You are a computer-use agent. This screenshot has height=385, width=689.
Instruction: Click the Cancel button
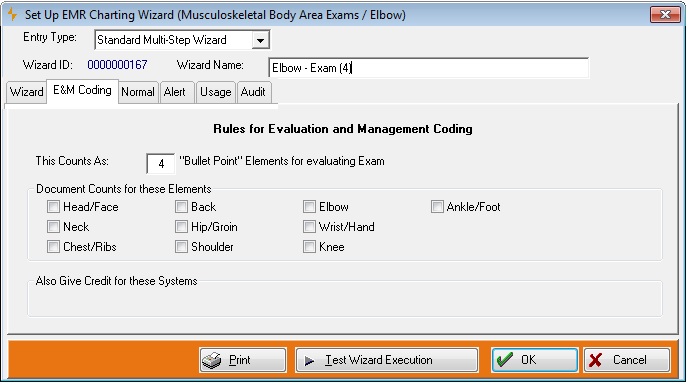627,360
